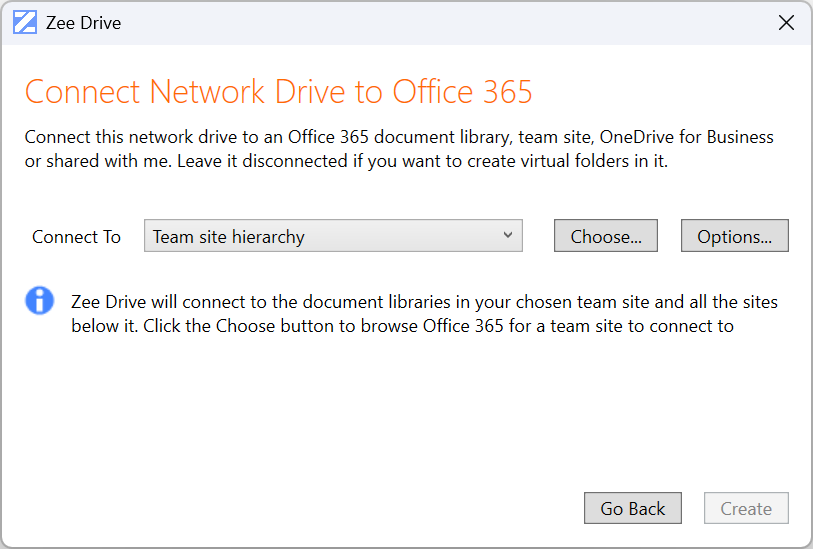The width and height of the screenshot is (813, 549).
Task: Click the 'Zee Drive' window title text
Action: click(83, 23)
